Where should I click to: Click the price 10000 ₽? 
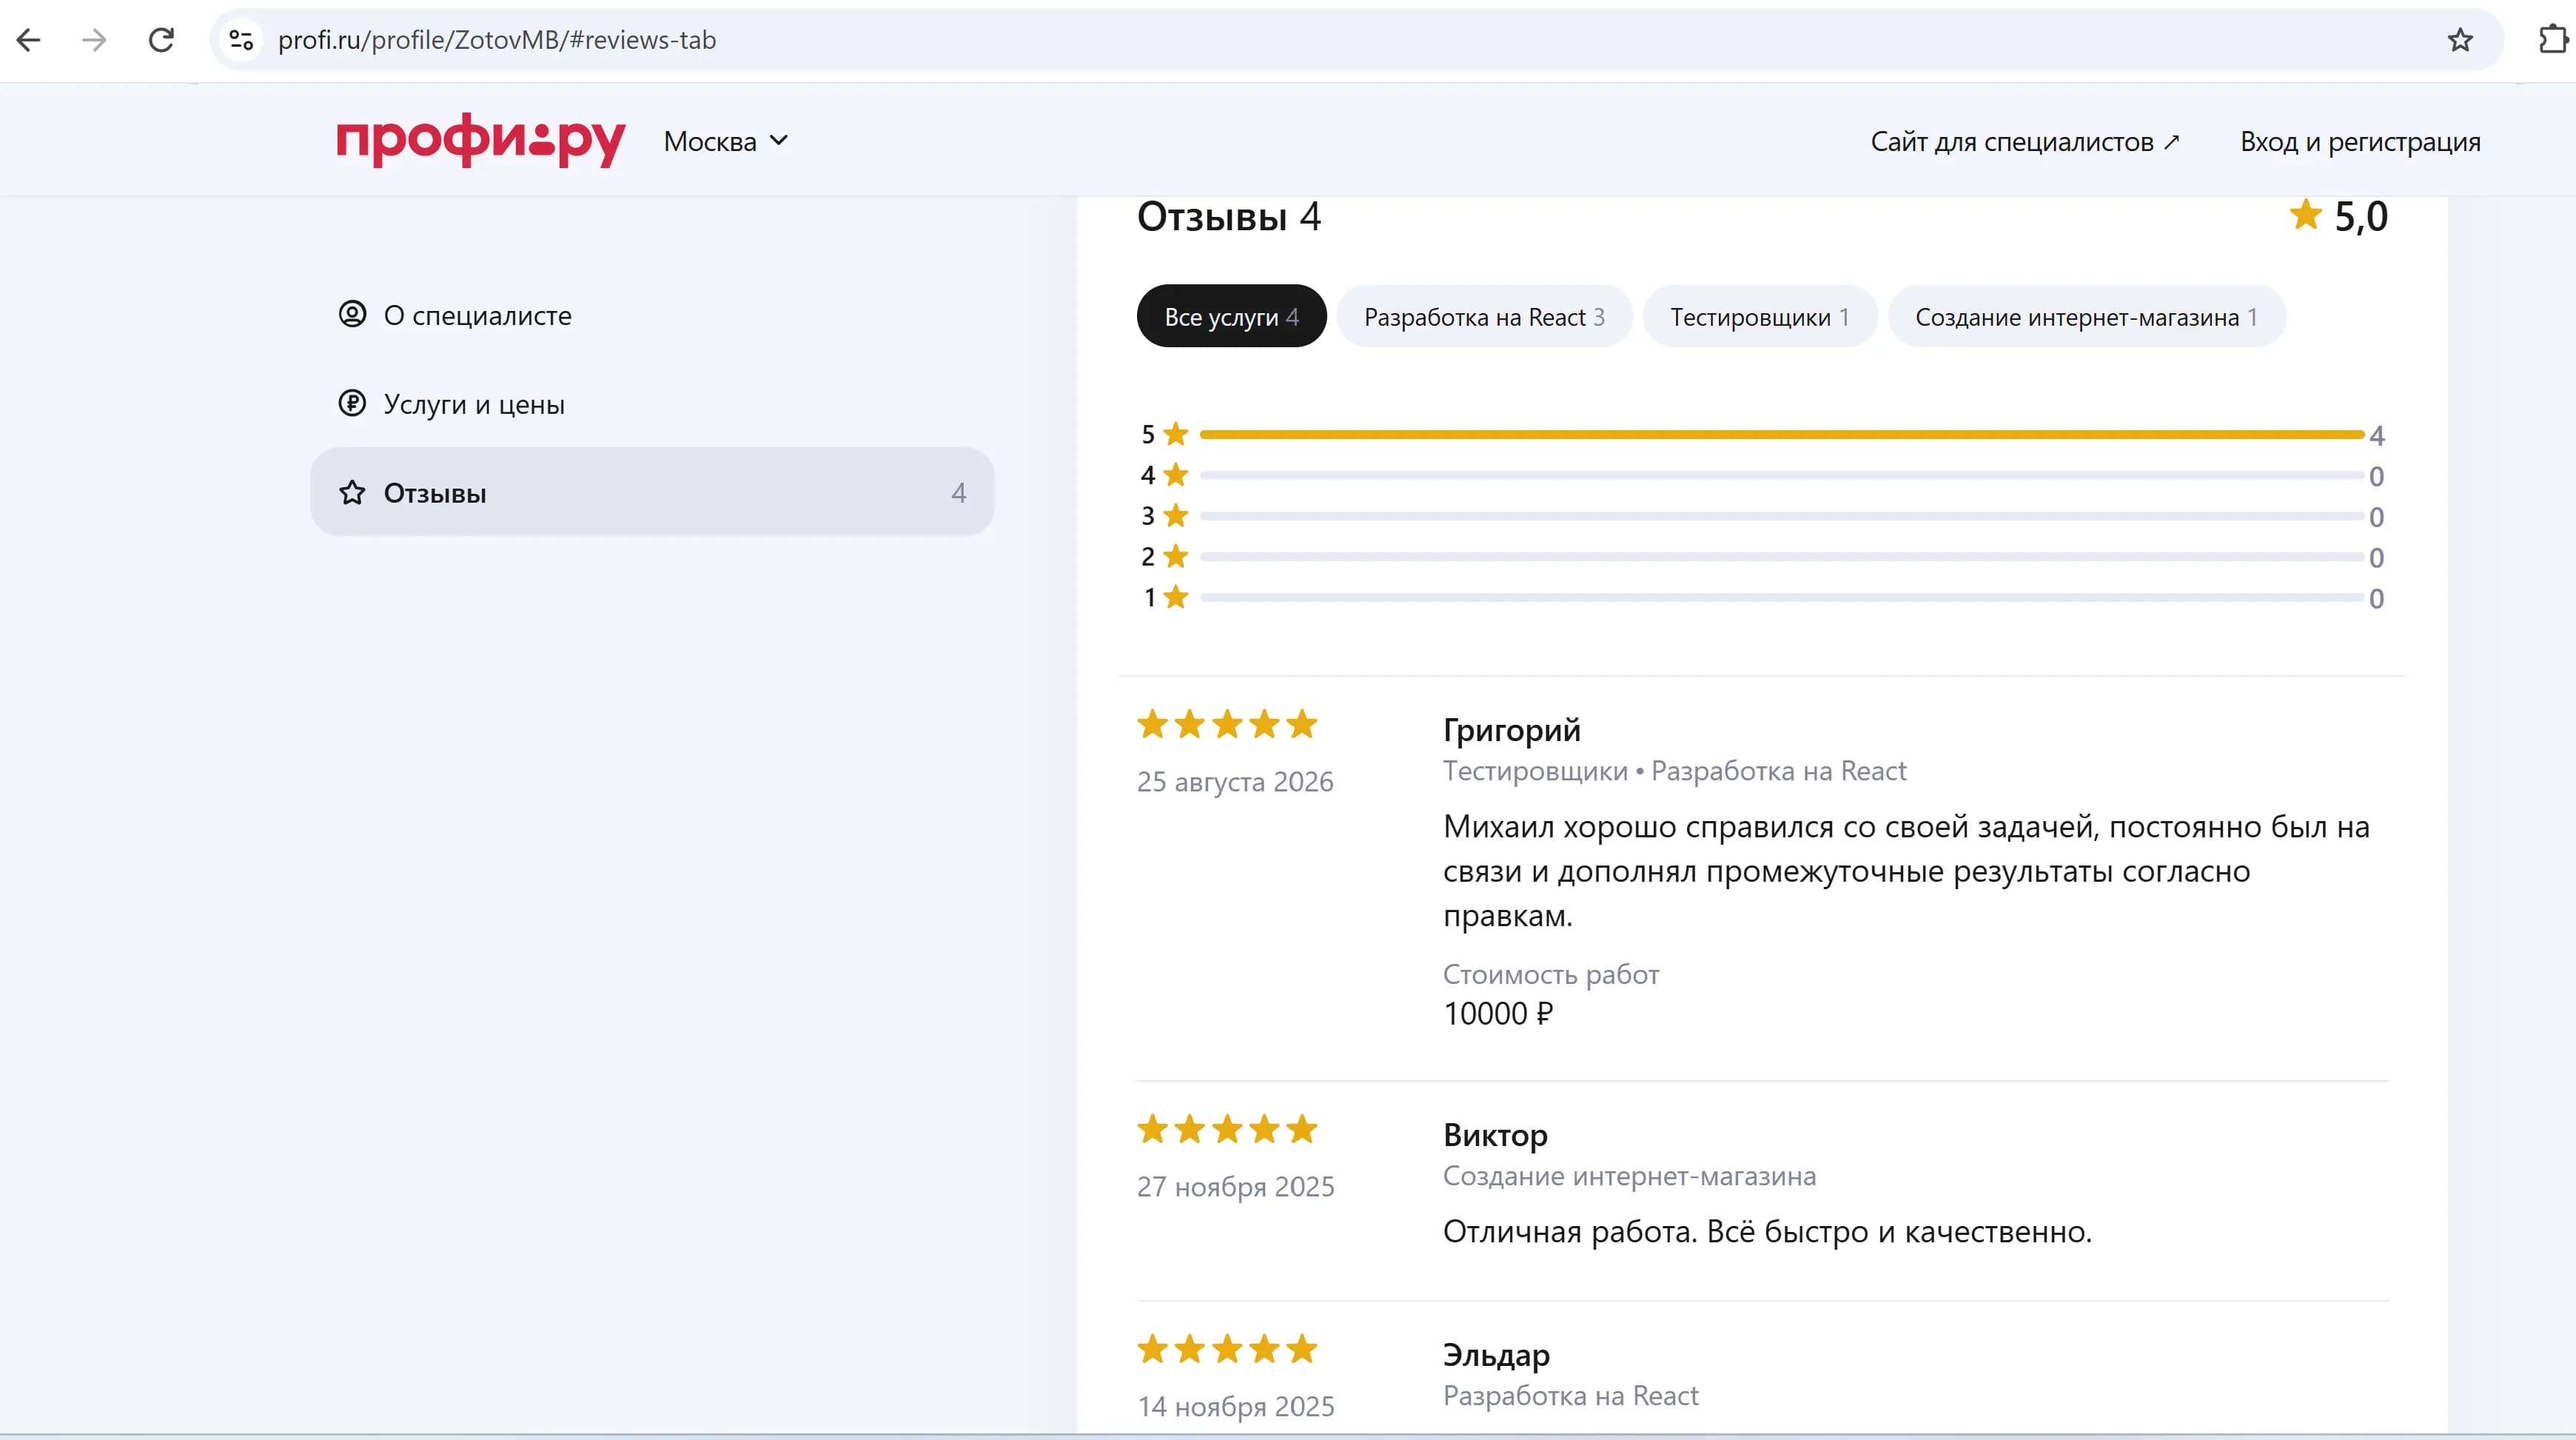pyautogui.click(x=1498, y=1013)
